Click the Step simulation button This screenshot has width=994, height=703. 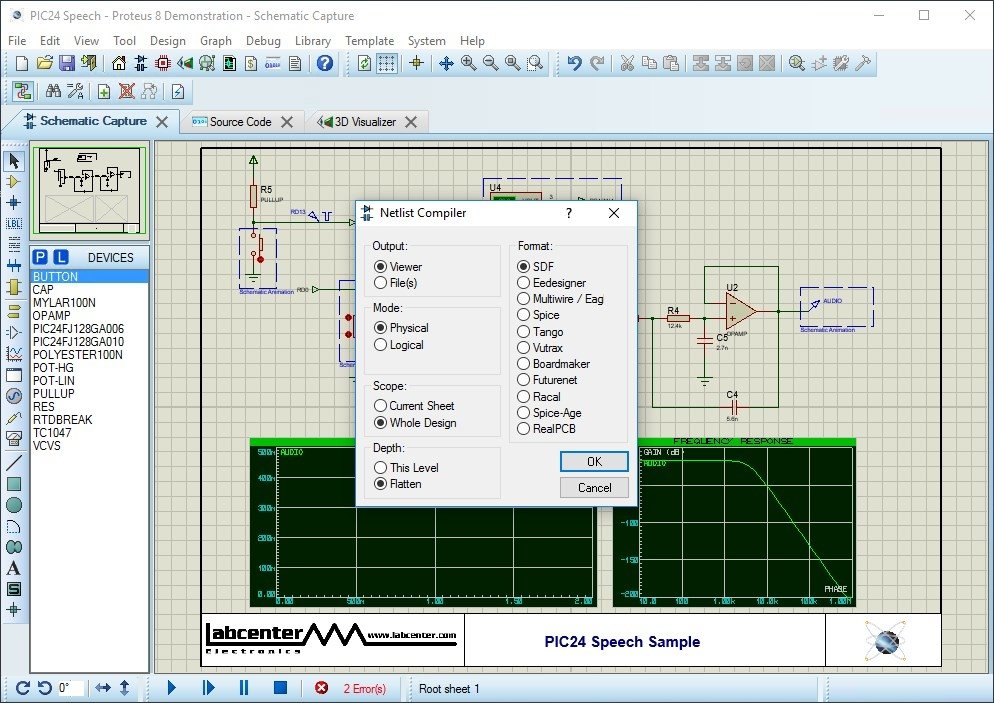(208, 688)
